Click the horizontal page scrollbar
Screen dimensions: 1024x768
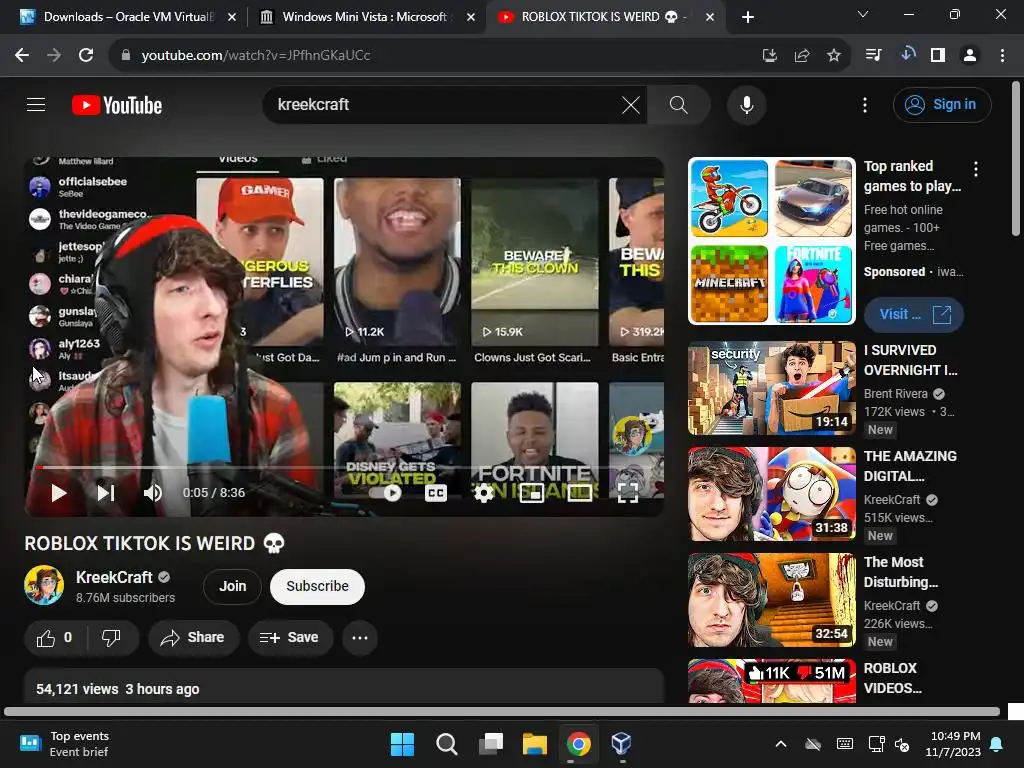pos(502,711)
